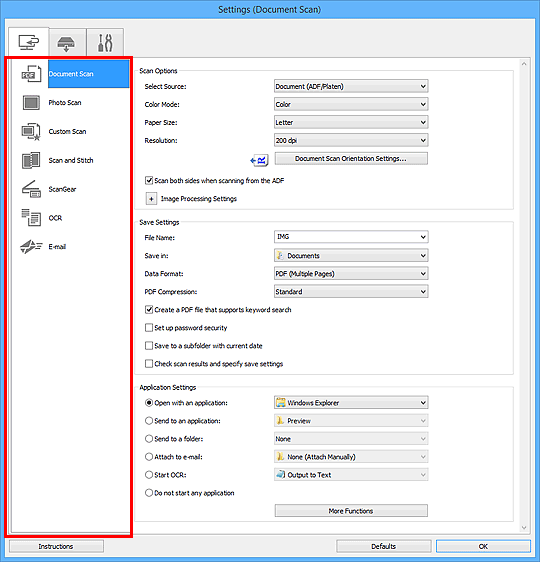Image resolution: width=540 pixels, height=562 pixels.
Task: Select Send to an application option
Action: (x=149, y=420)
